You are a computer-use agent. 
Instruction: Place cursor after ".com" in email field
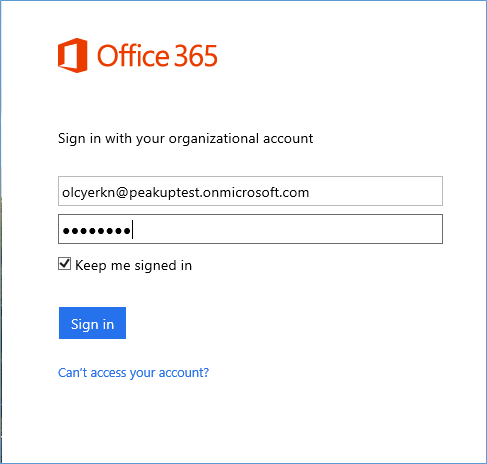(311, 193)
